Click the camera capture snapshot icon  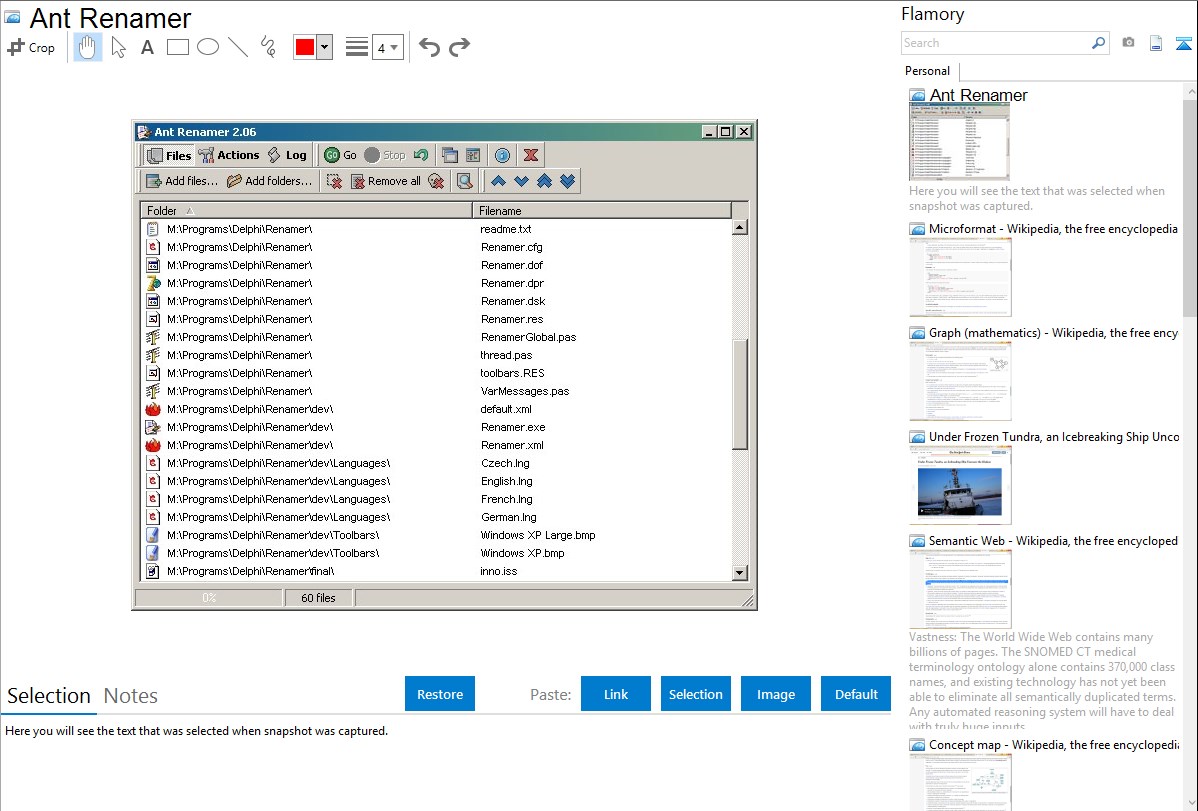pos(1128,43)
